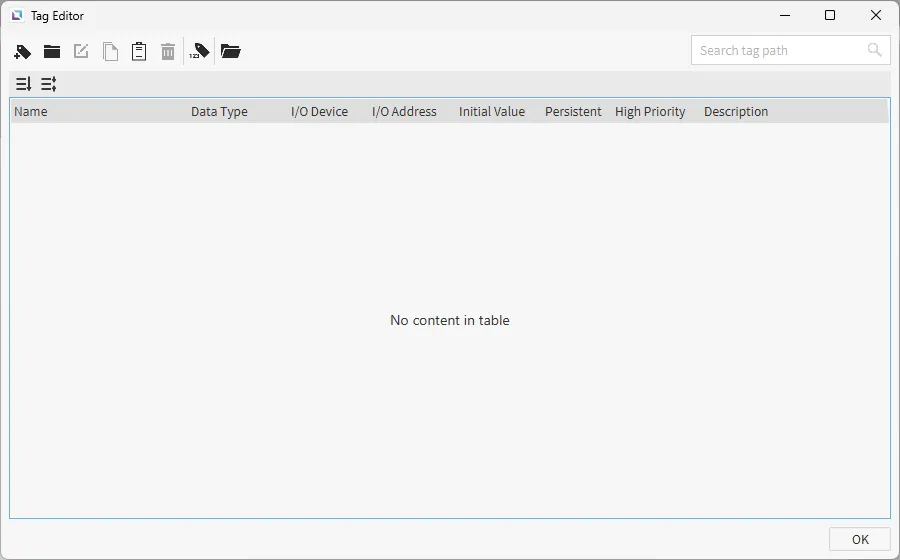The height and width of the screenshot is (560, 900).
Task: Click the High Priority column header
Action: (x=650, y=112)
